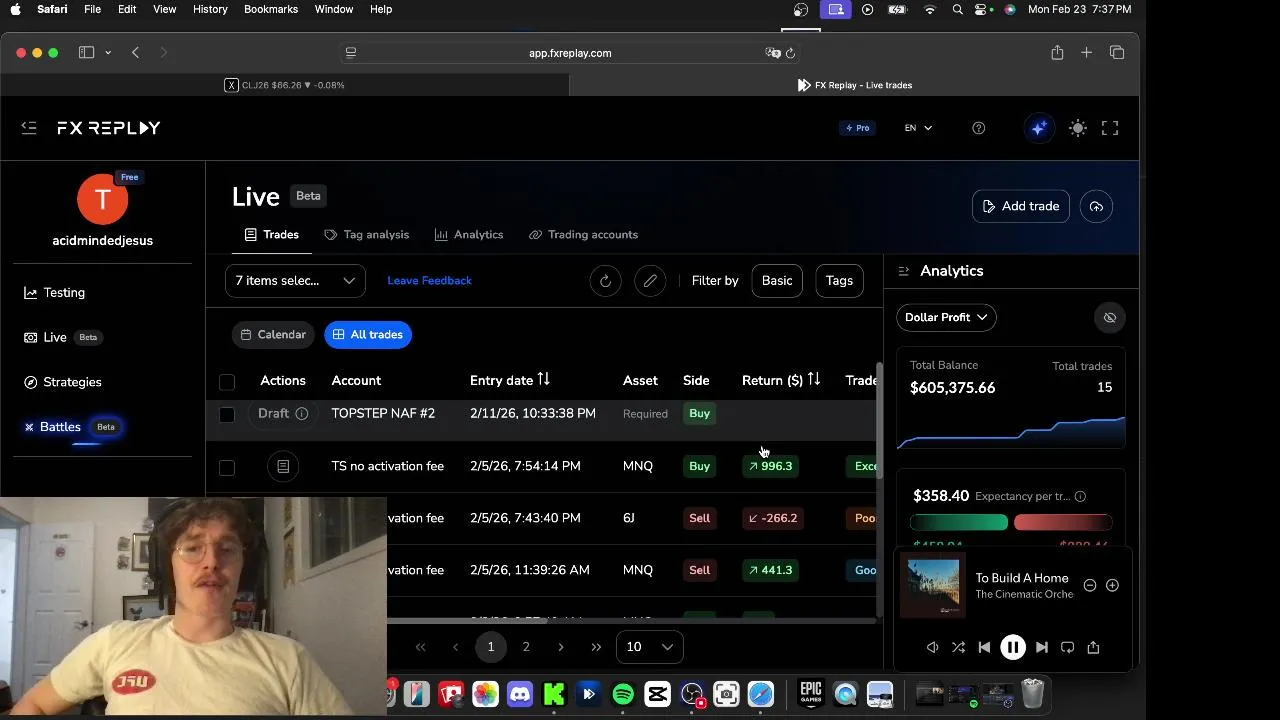Image resolution: width=1280 pixels, height=720 pixels.
Task: Click Leave Feedback link
Action: pos(429,281)
